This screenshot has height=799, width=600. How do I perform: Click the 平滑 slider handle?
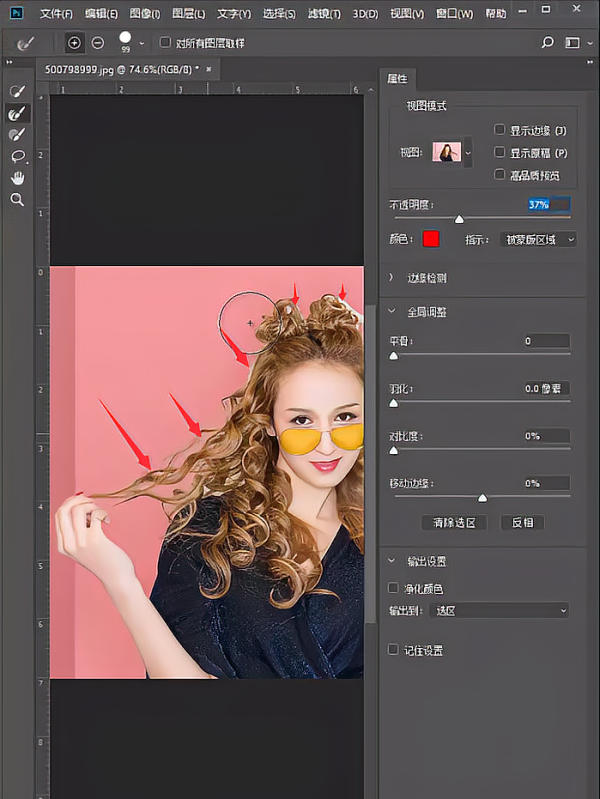[394, 355]
